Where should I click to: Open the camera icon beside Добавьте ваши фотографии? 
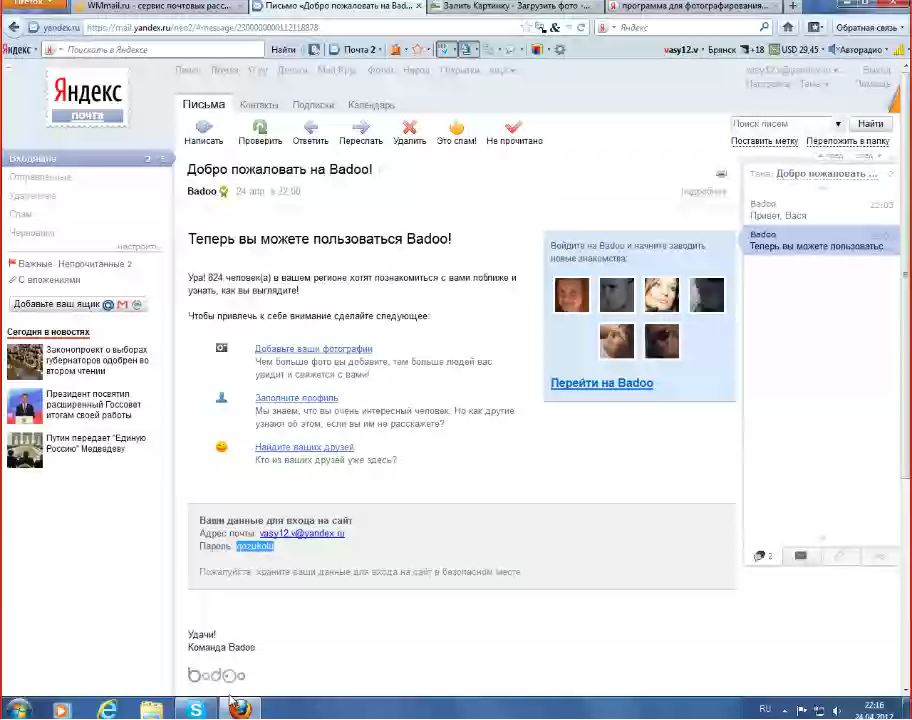222,348
